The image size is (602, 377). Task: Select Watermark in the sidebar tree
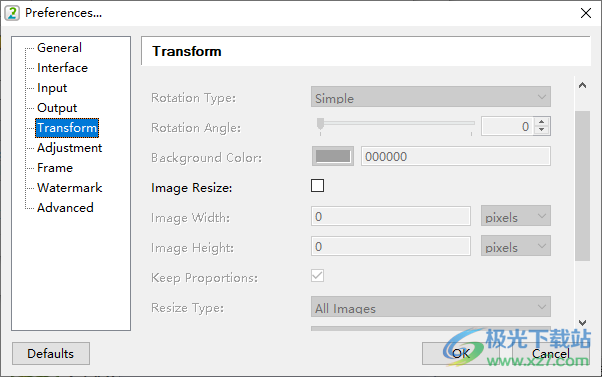coord(69,187)
